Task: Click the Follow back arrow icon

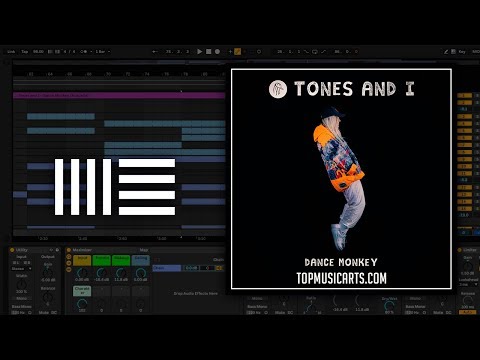Action: tap(155, 52)
